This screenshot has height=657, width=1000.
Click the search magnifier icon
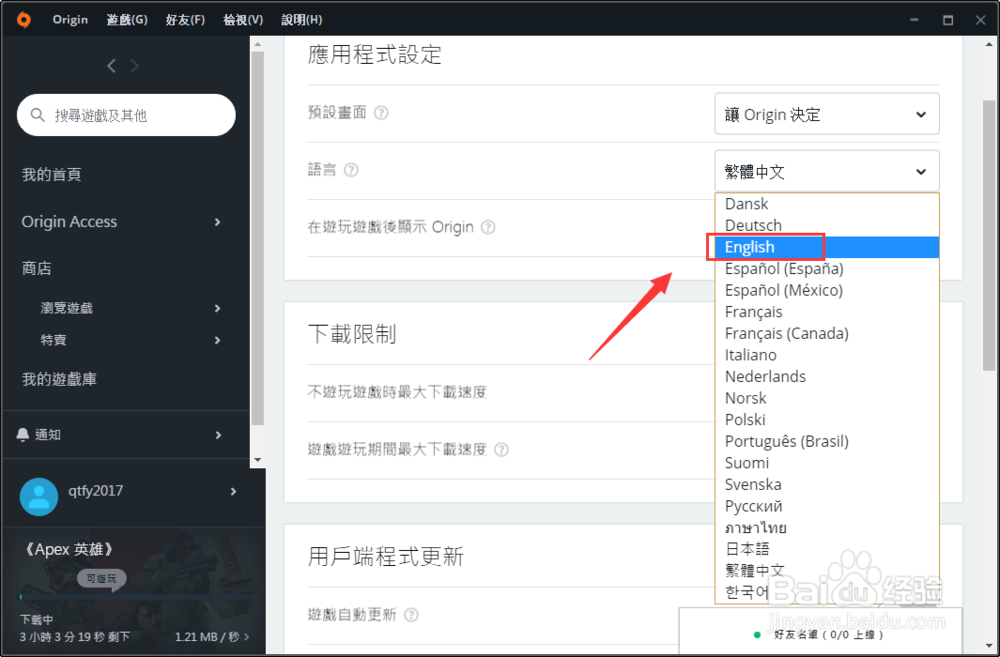(x=38, y=115)
